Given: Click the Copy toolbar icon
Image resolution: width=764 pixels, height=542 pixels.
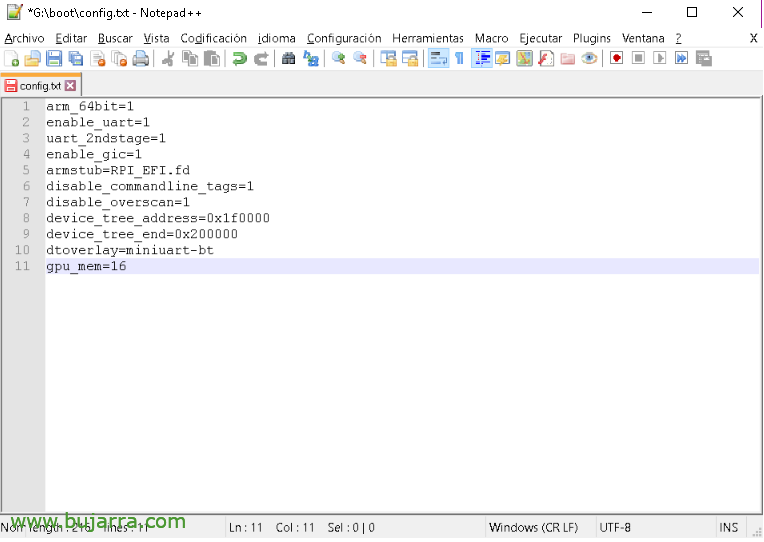Looking at the screenshot, I should click(190, 58).
